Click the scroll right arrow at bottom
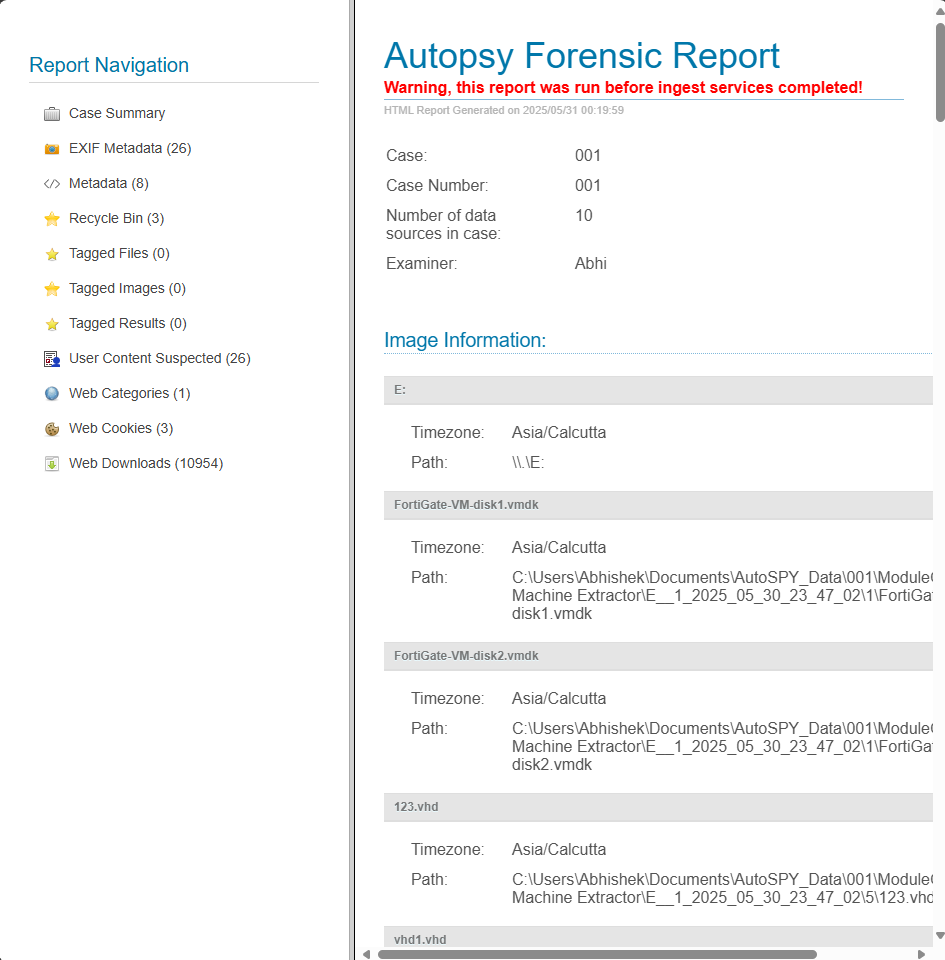Viewport: 945px width, 960px height. (922, 954)
